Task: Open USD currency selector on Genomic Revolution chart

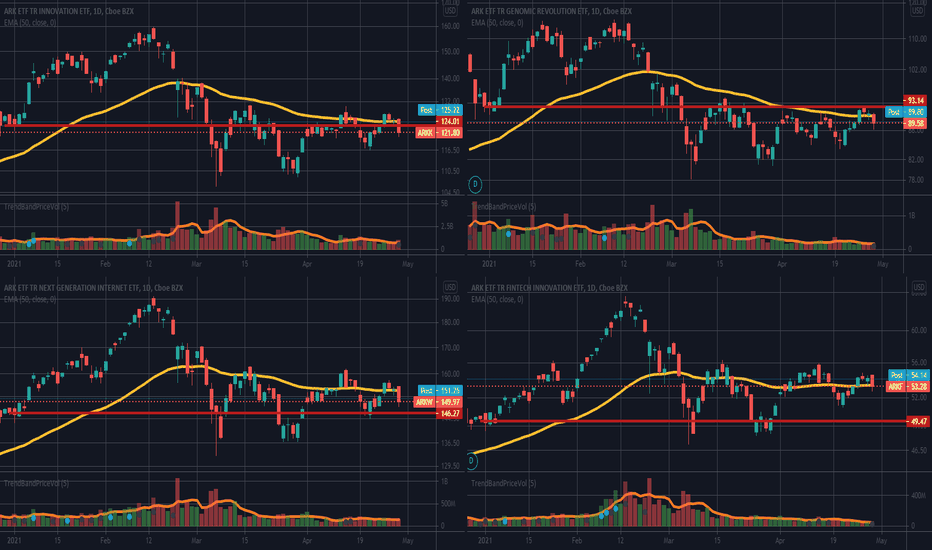Action: coord(918,11)
